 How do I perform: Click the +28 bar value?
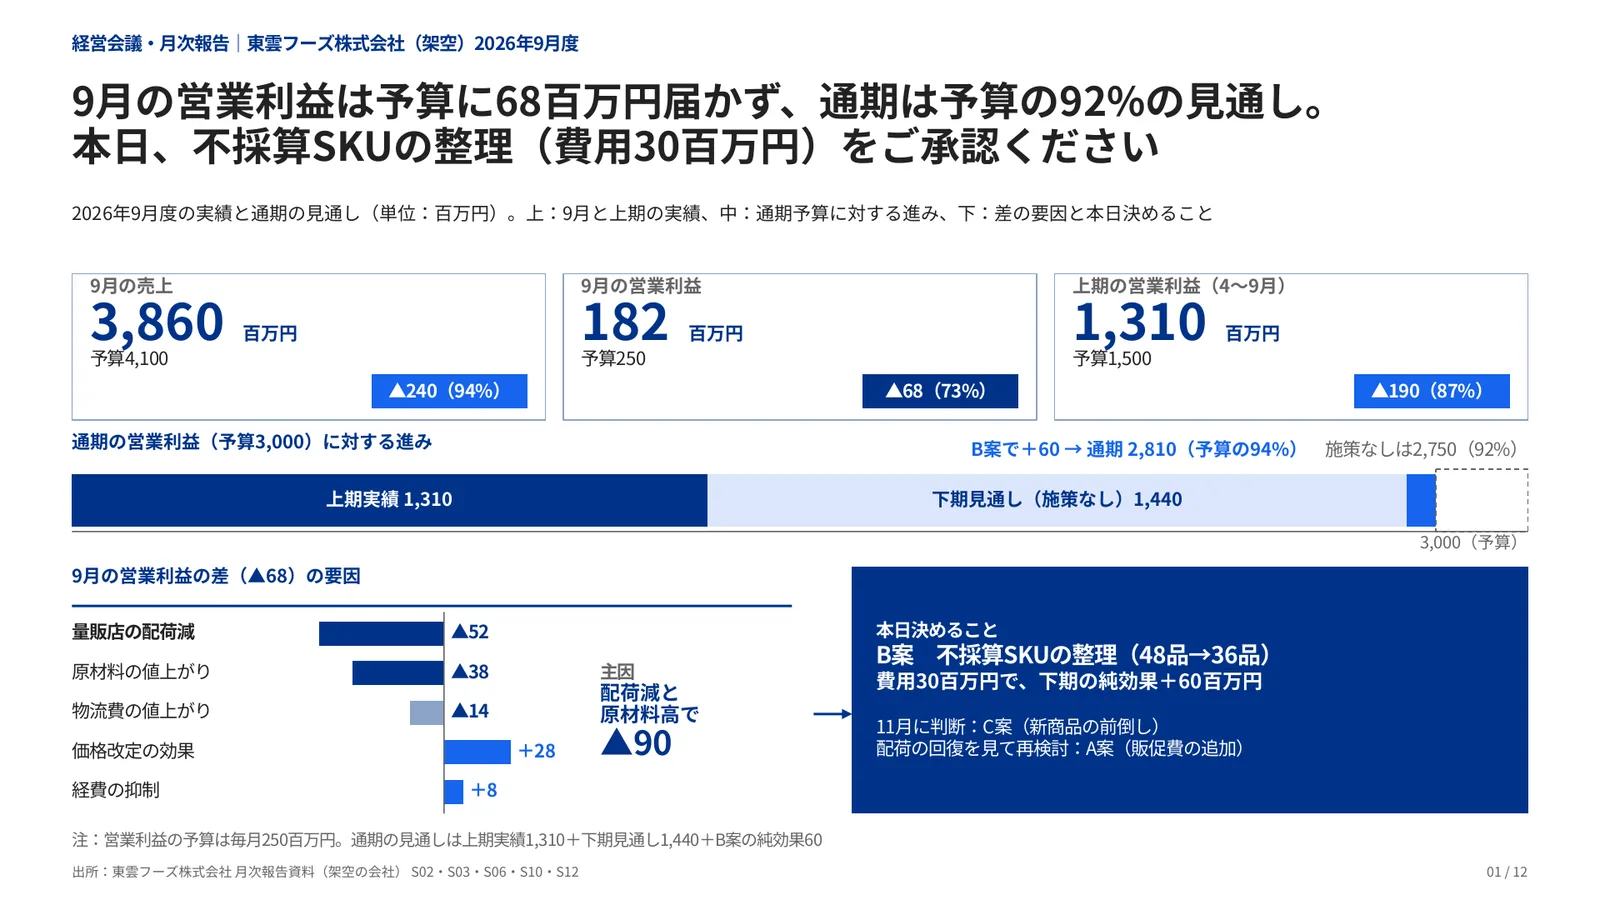(537, 751)
